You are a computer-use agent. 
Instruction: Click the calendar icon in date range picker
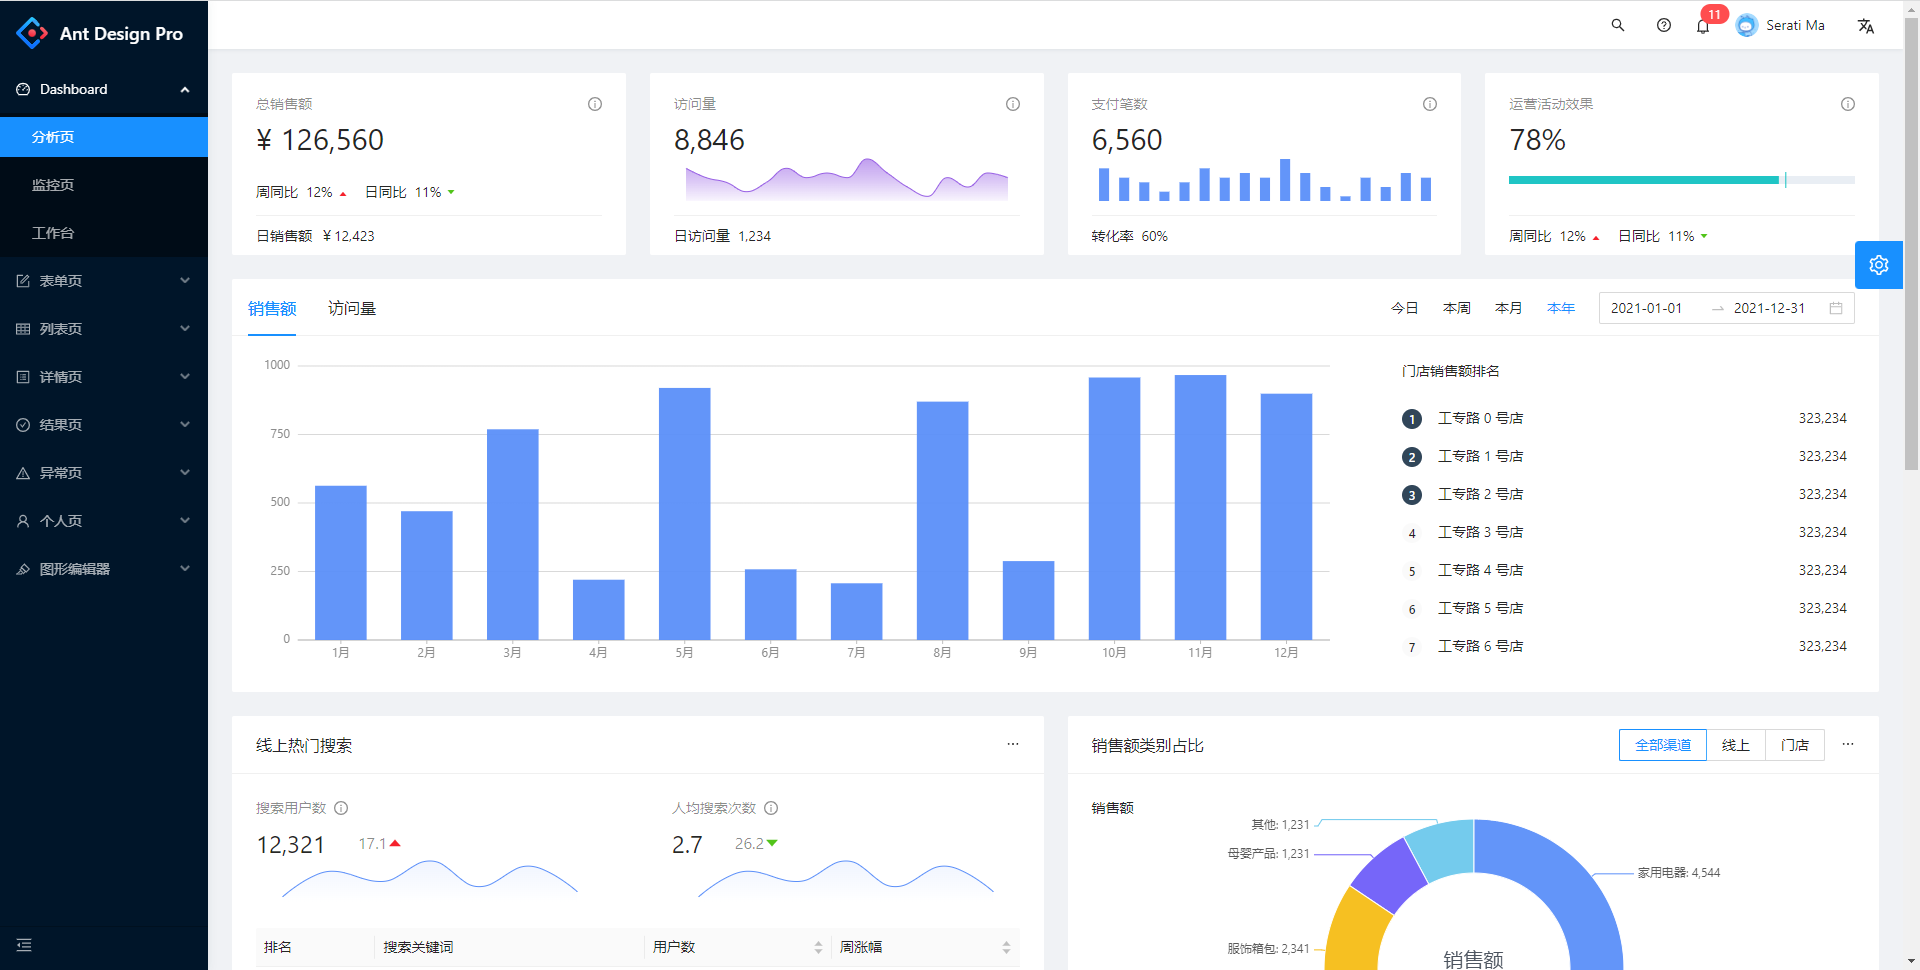[x=1836, y=308]
